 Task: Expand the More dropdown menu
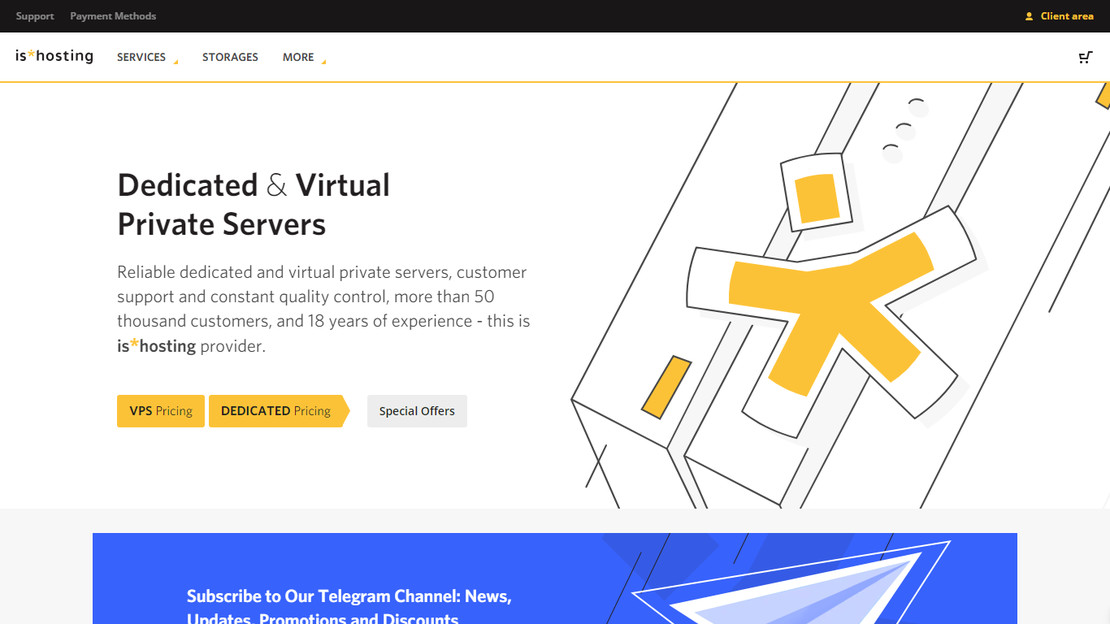coord(304,57)
